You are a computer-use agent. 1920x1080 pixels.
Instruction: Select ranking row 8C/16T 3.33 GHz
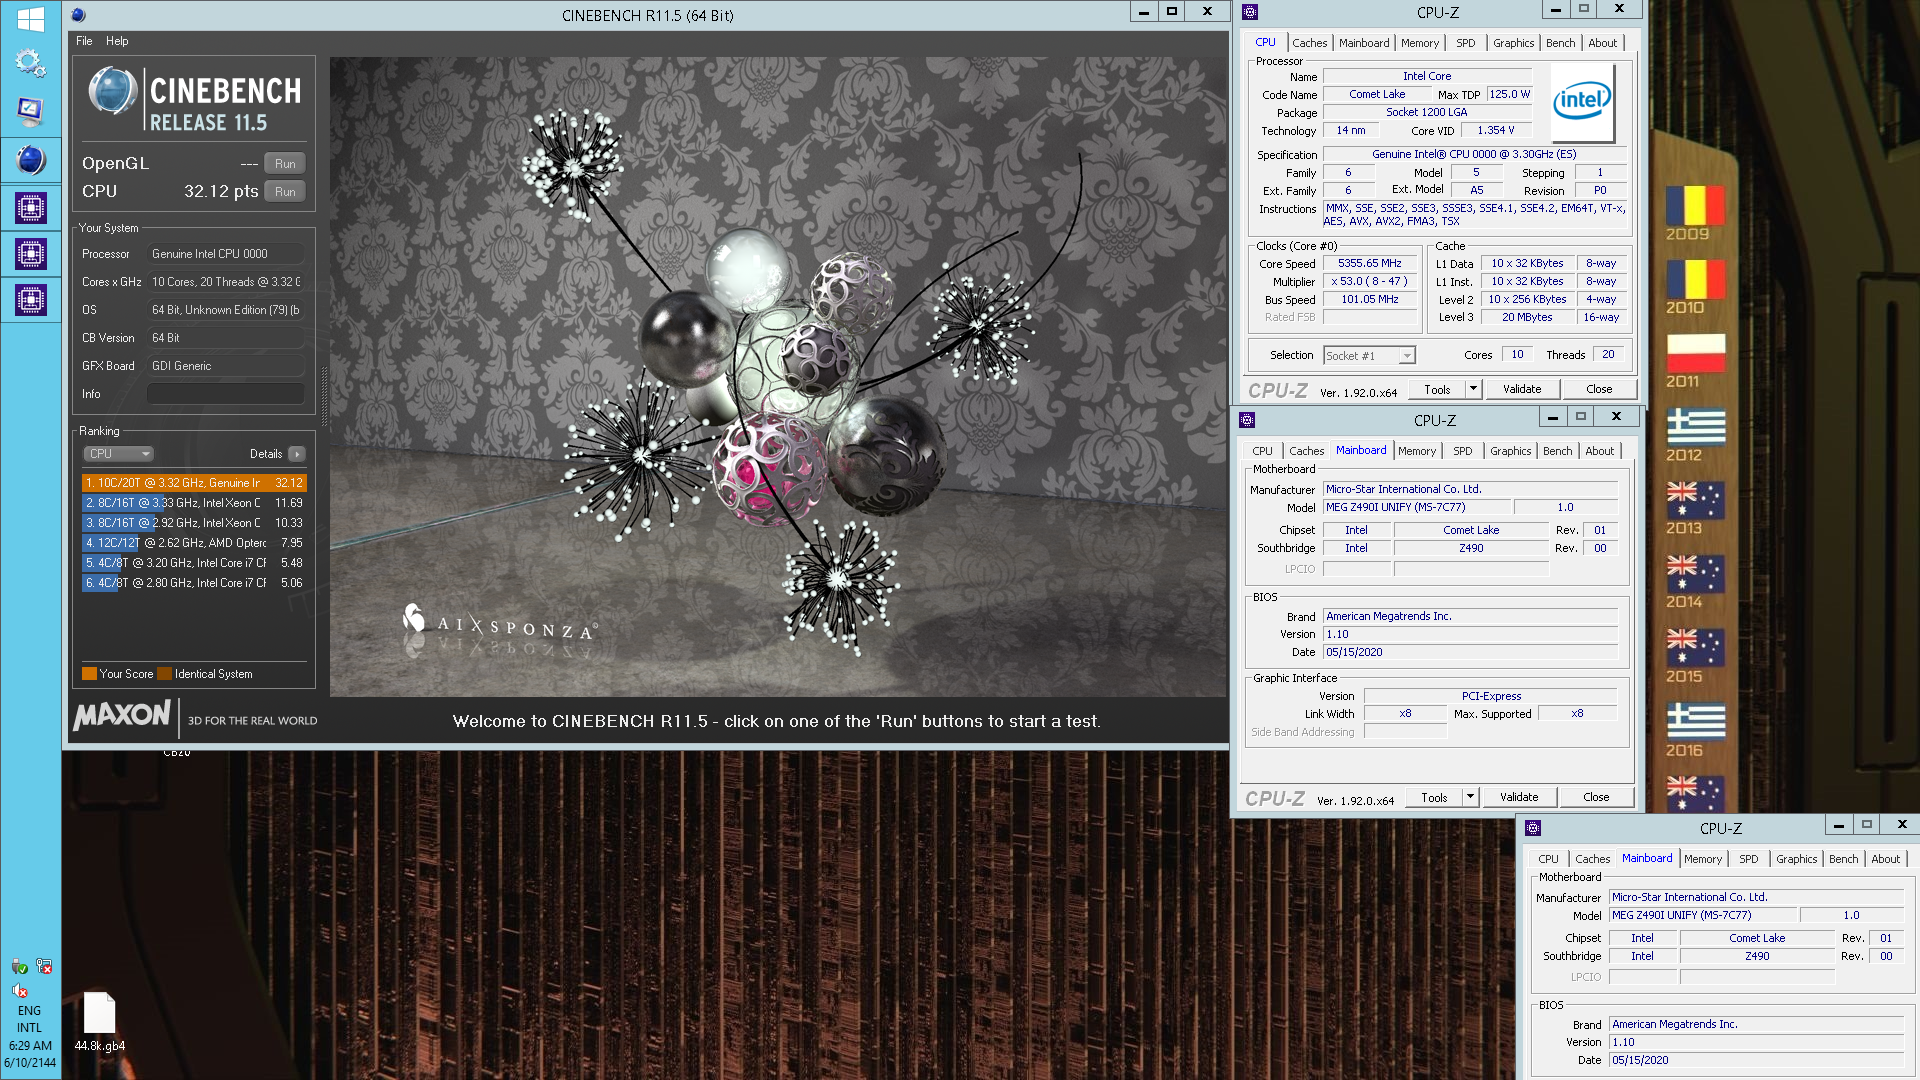(194, 503)
